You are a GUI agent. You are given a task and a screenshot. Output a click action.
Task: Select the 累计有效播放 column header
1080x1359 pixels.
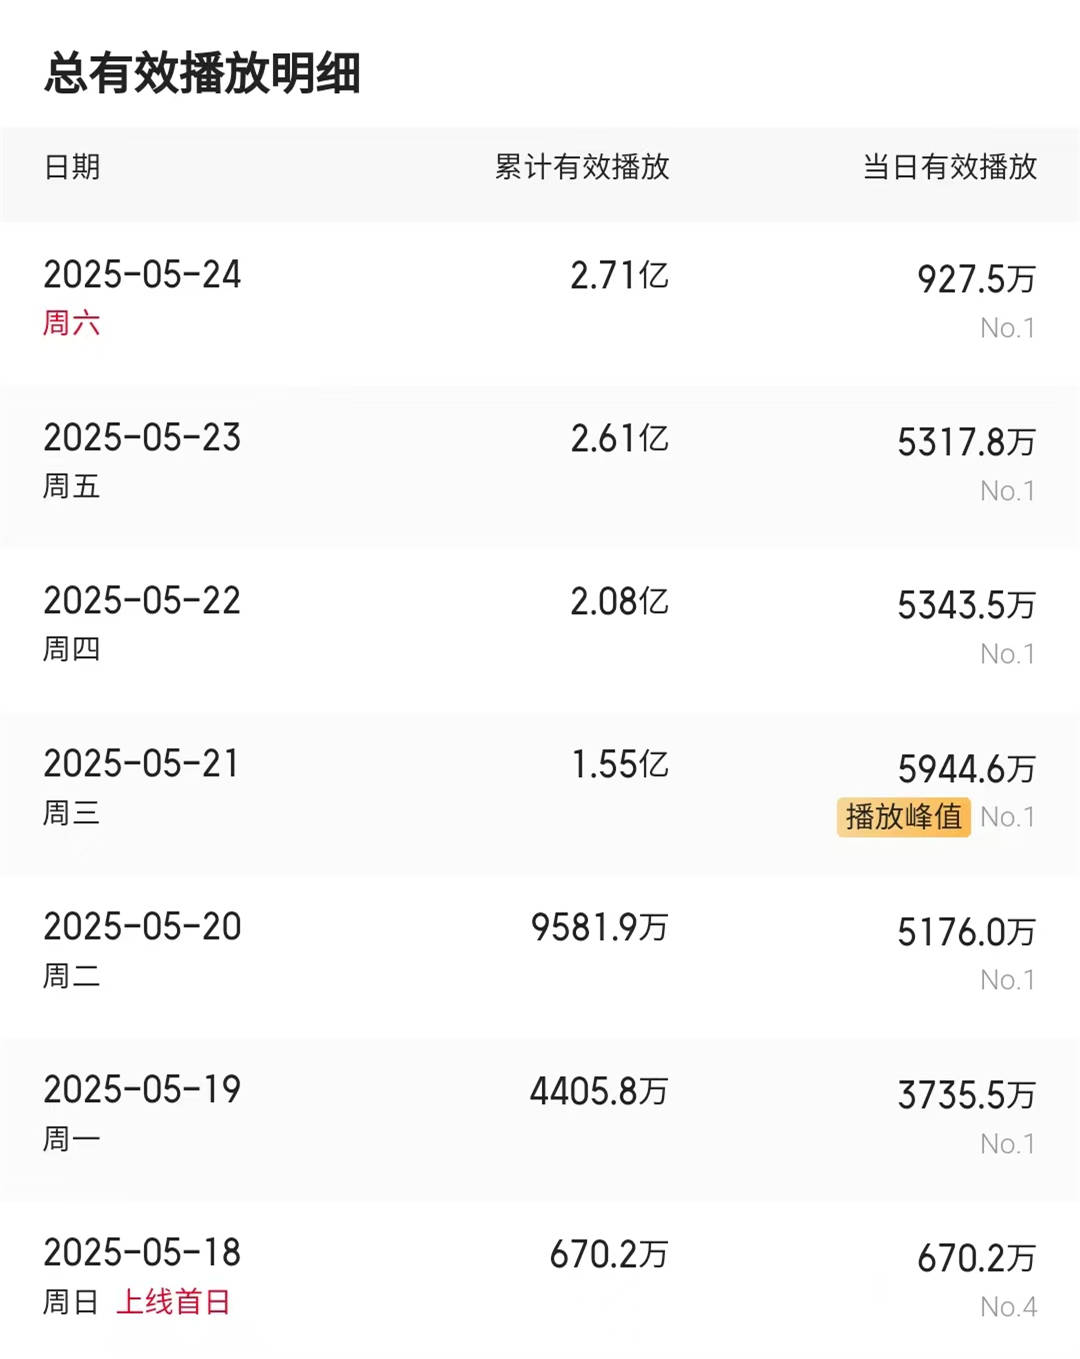click(582, 167)
